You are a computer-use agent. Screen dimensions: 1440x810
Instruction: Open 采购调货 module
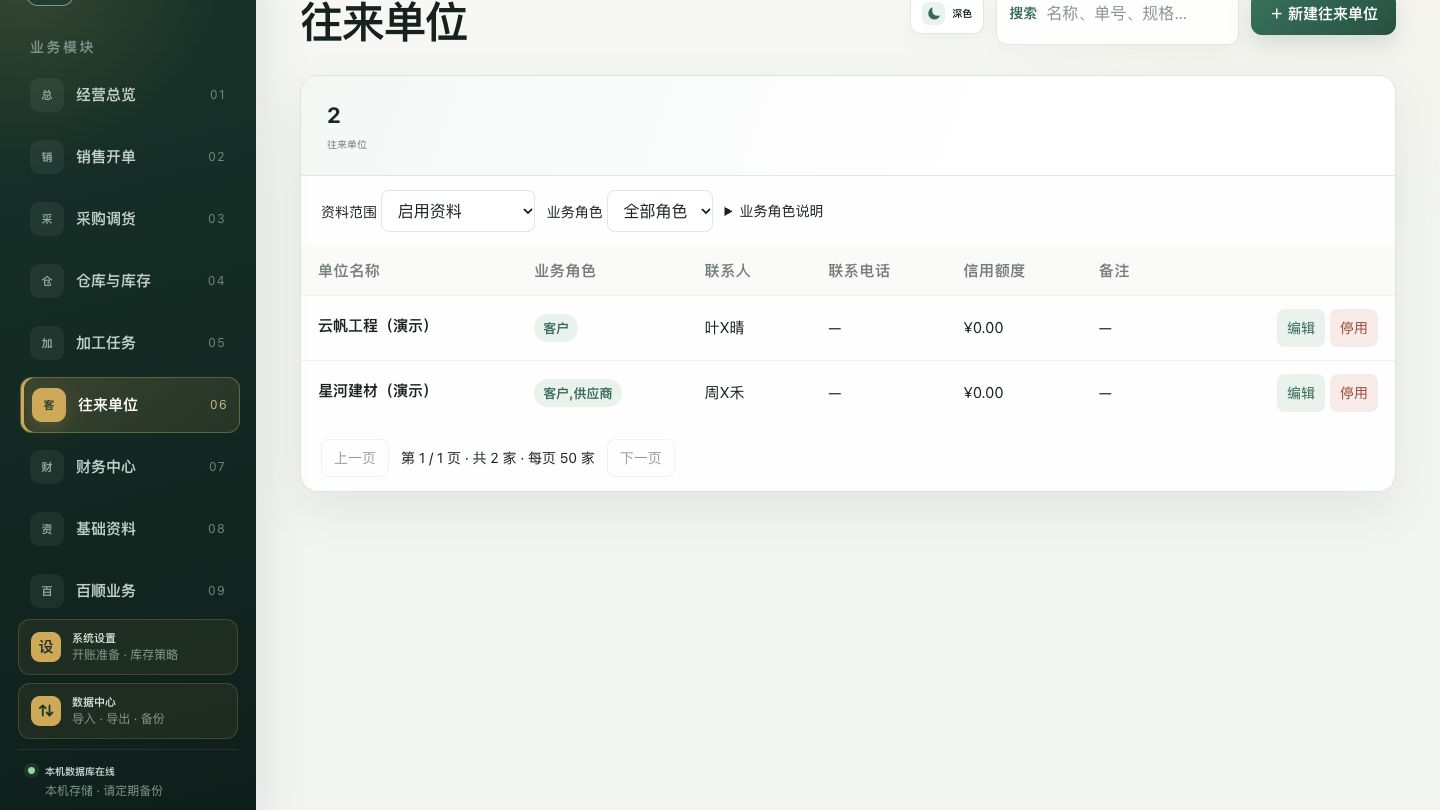tap(130, 219)
